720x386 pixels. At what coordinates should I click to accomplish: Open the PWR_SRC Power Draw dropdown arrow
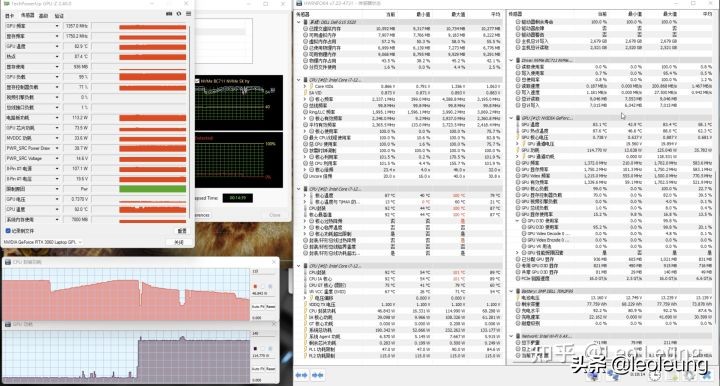click(57, 148)
